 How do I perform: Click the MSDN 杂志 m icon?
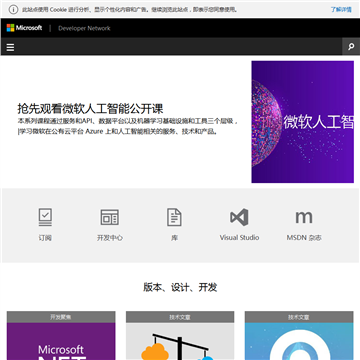[304, 217]
